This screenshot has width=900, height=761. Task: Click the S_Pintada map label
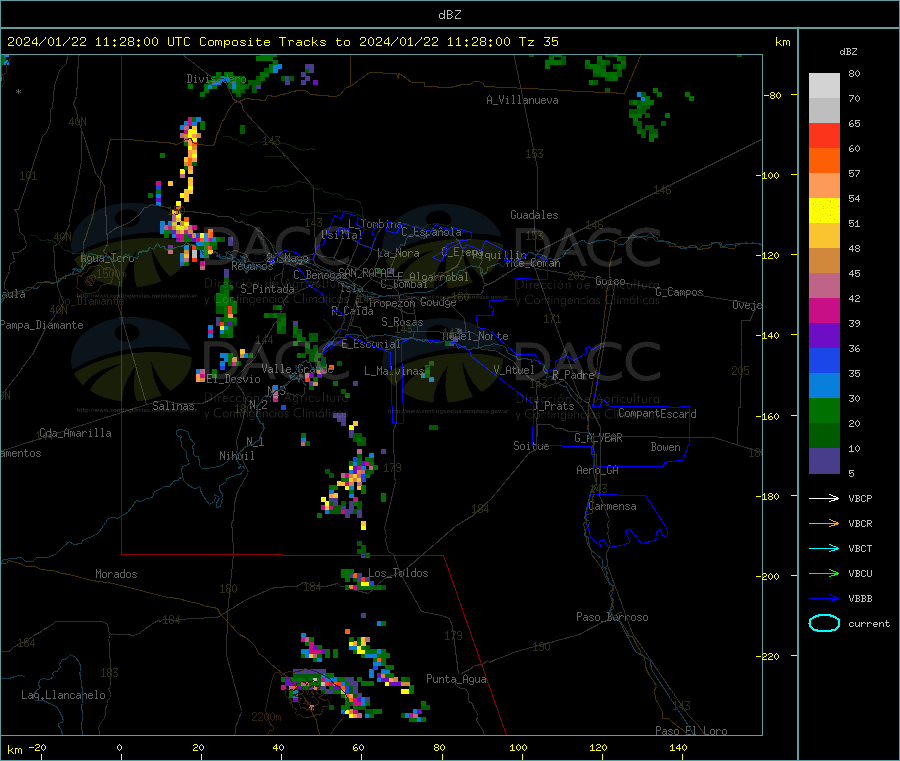(x=267, y=289)
